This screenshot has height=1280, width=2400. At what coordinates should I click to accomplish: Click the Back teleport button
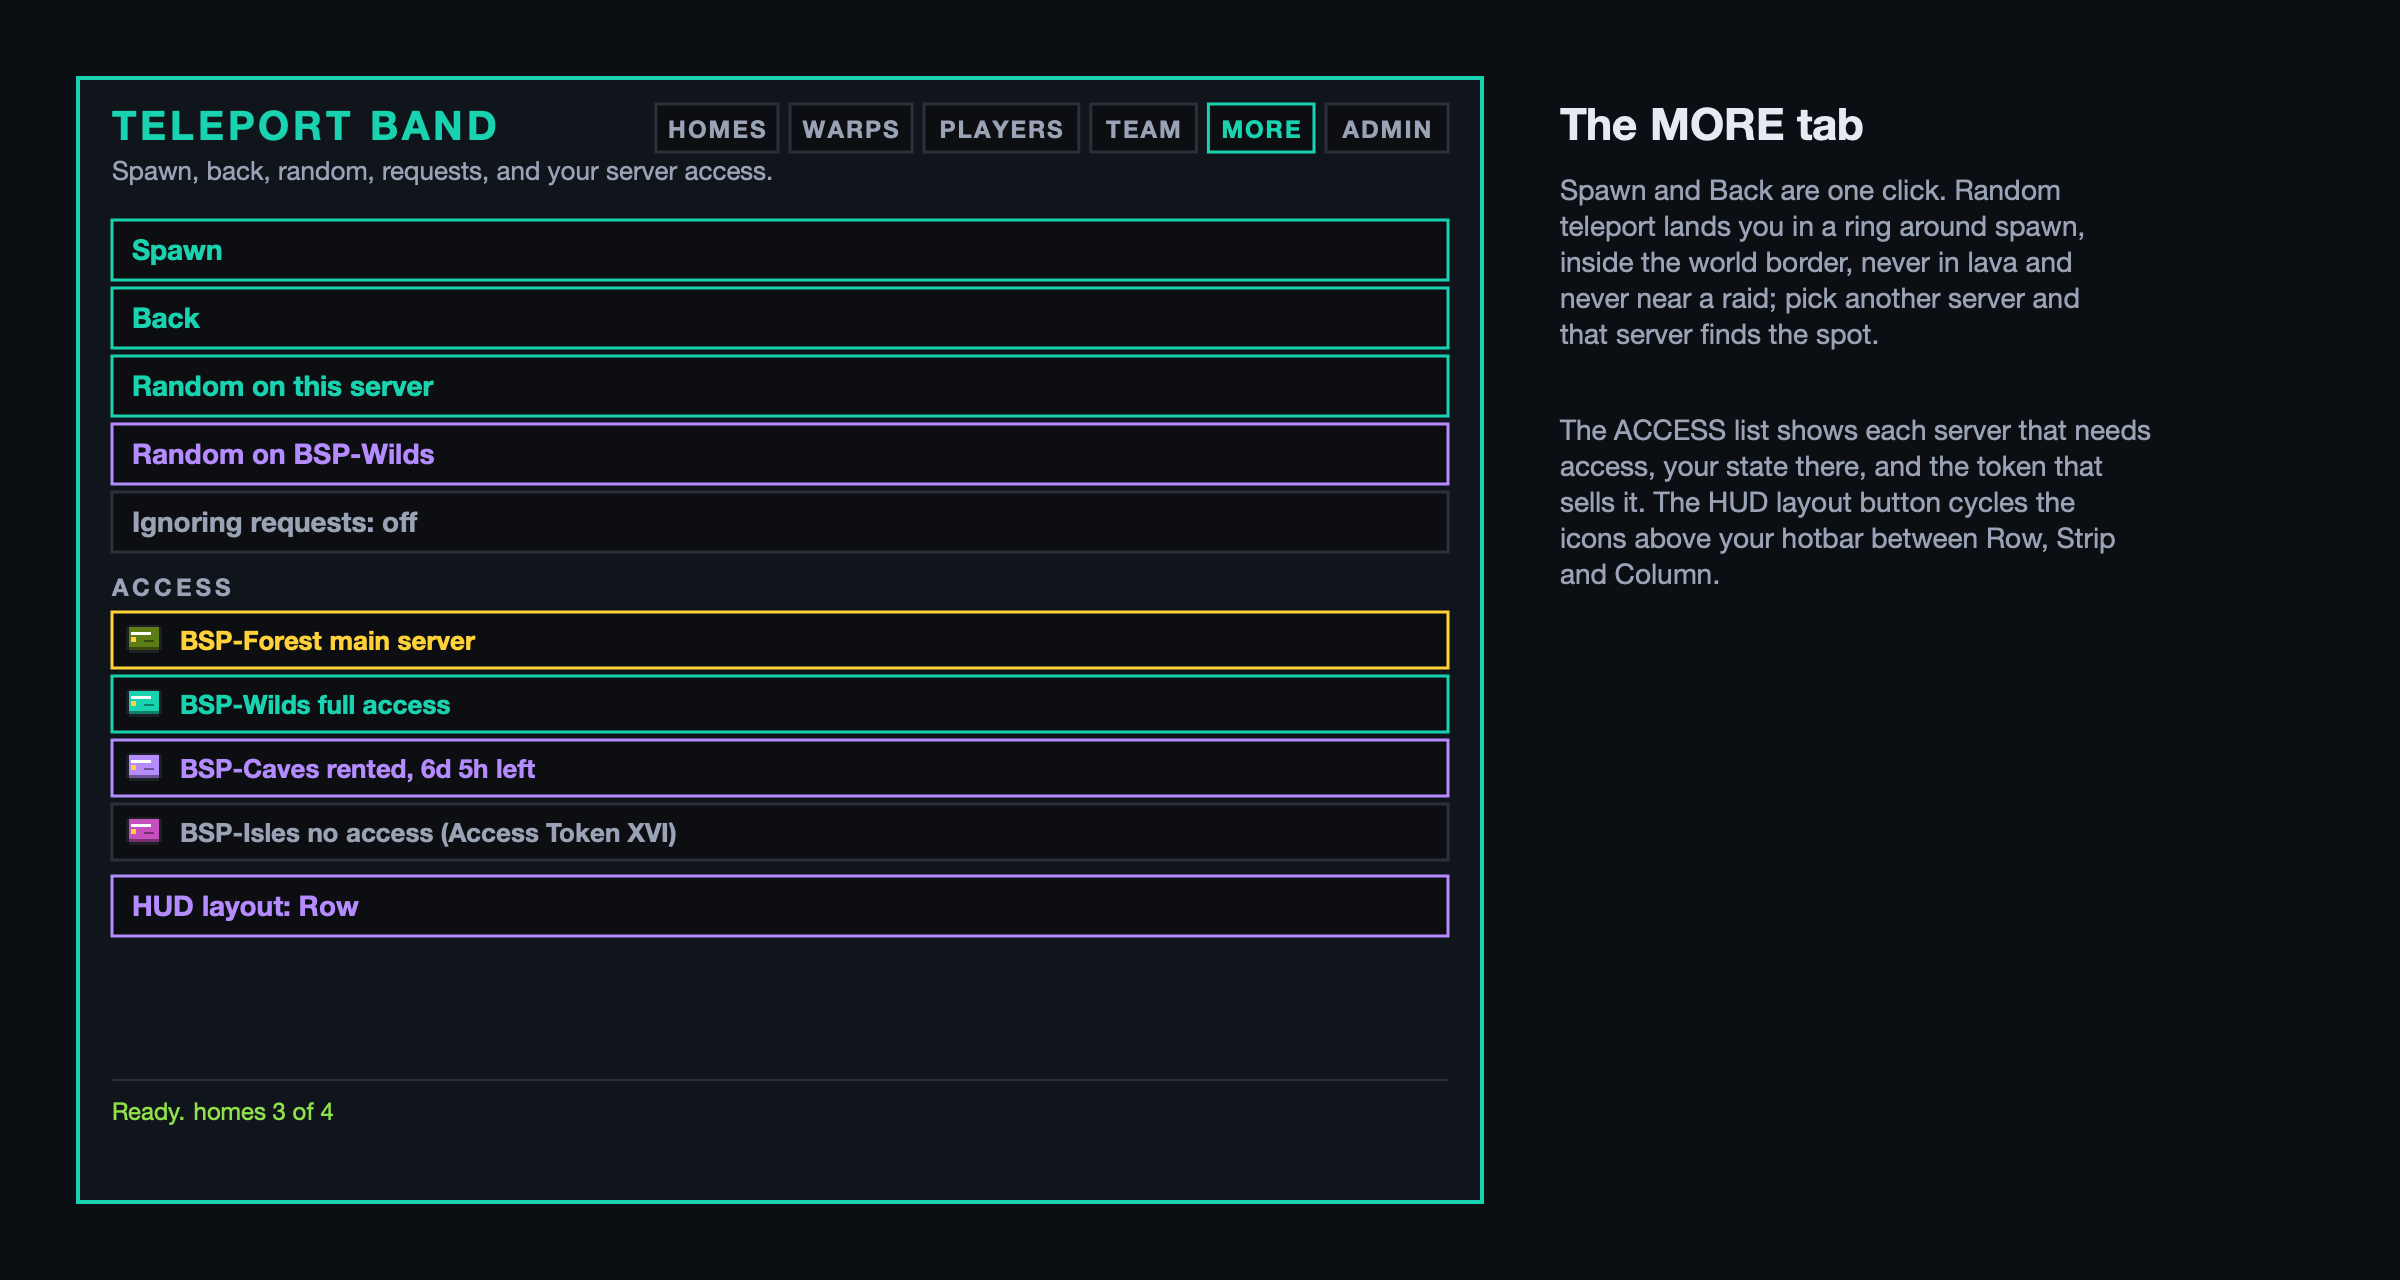(780, 318)
